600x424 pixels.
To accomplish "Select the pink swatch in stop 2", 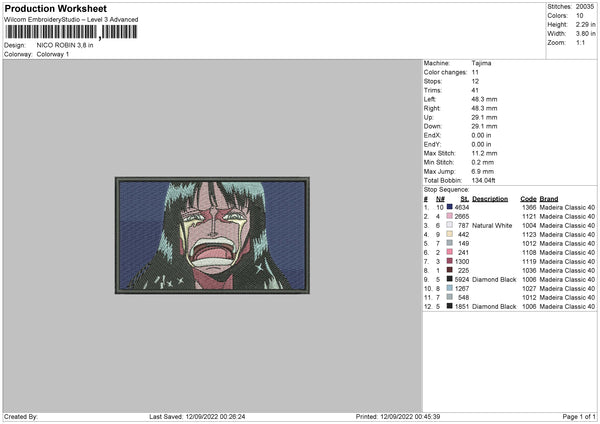I will point(450,216).
